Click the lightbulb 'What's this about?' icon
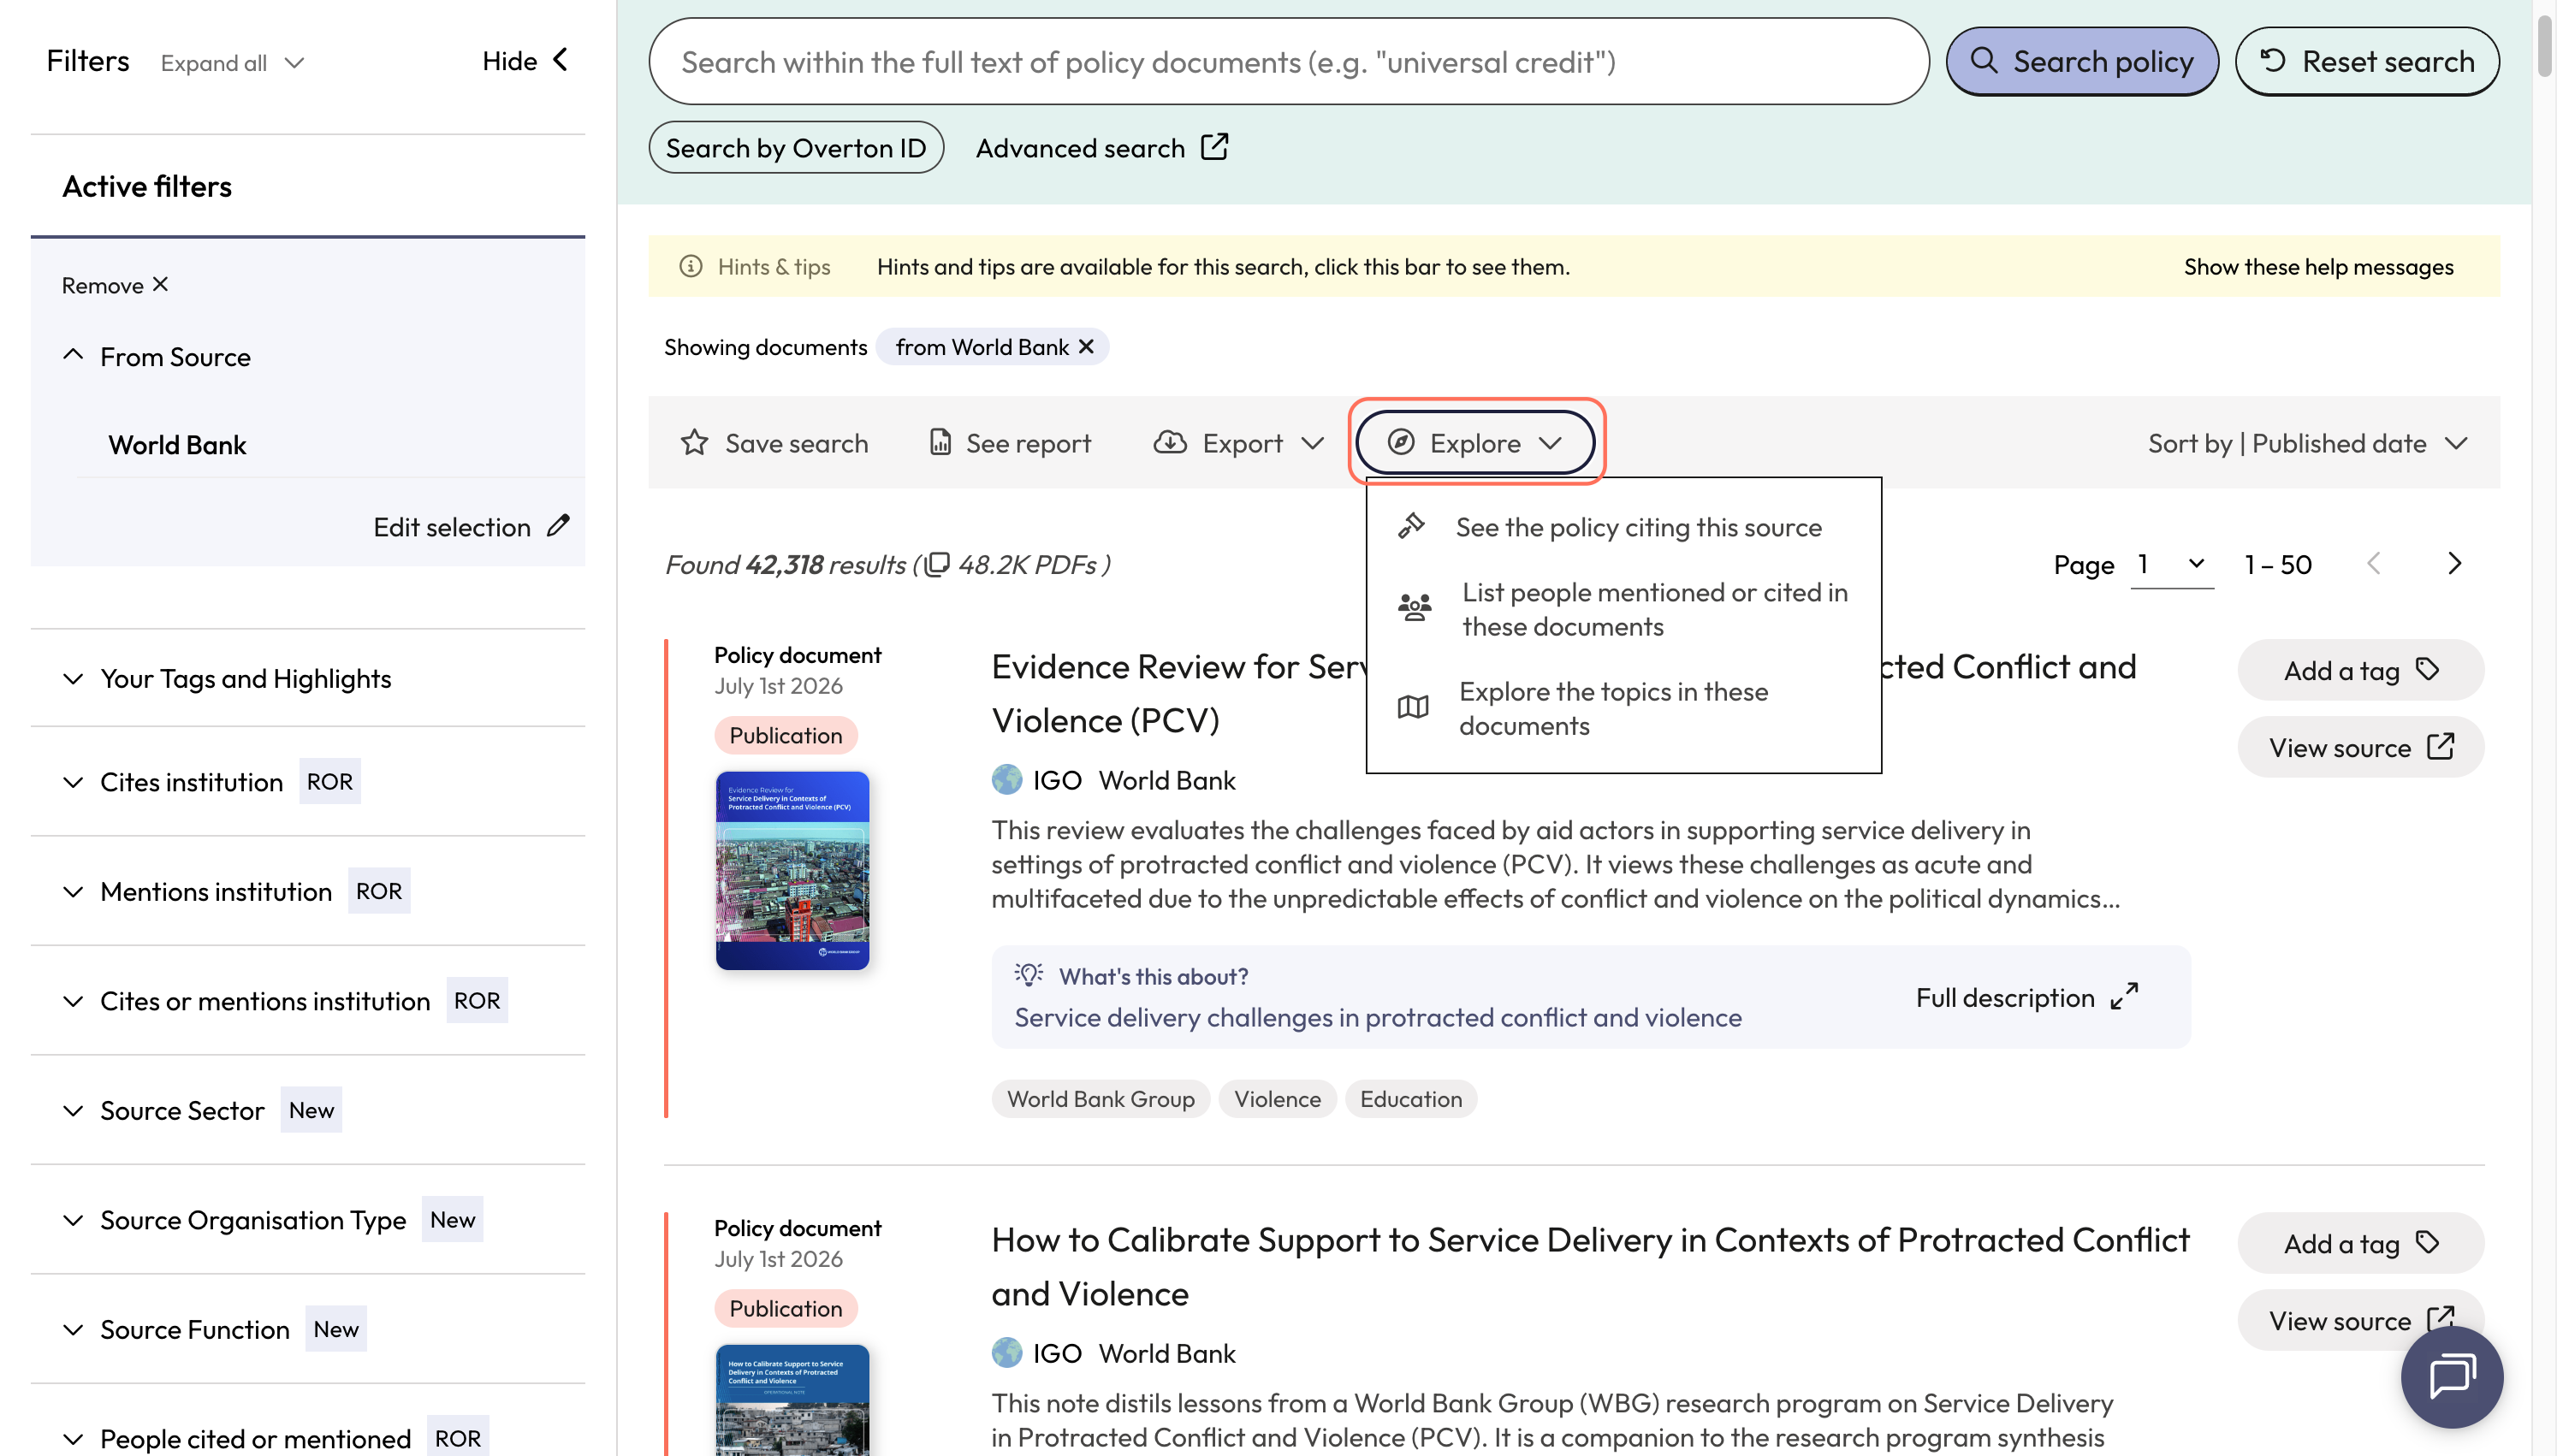Screen dimensions: 2557x1456 [1028, 974]
